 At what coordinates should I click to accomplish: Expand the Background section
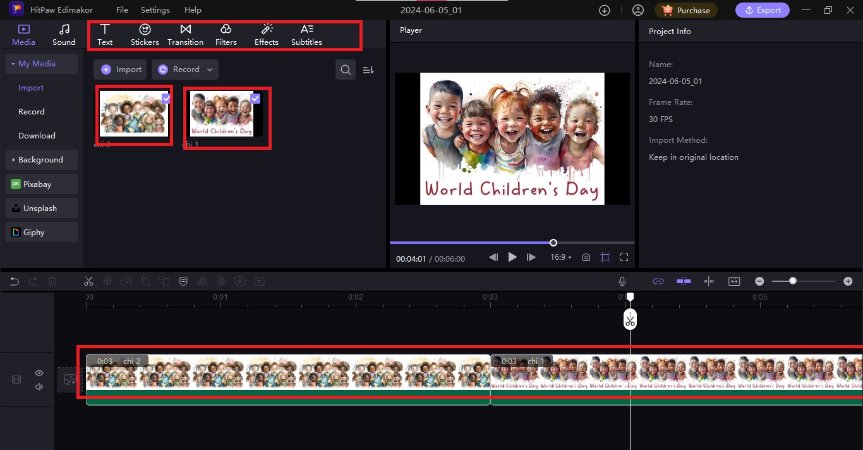click(42, 160)
